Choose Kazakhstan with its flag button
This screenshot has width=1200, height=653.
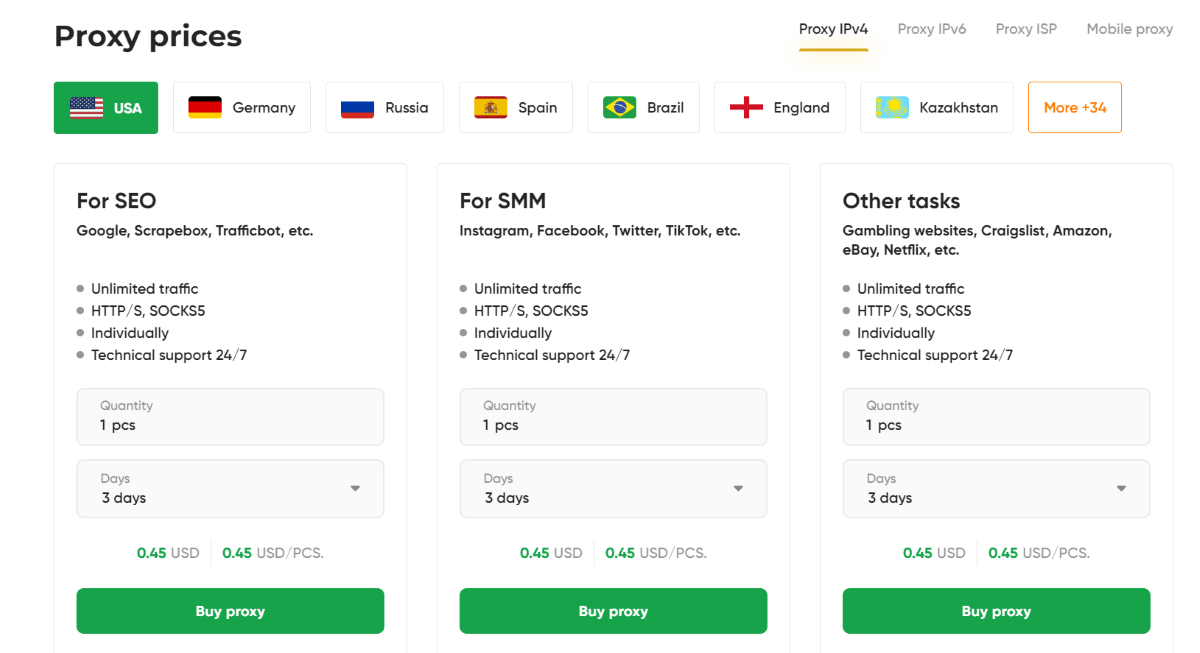pyautogui.click(x=936, y=107)
